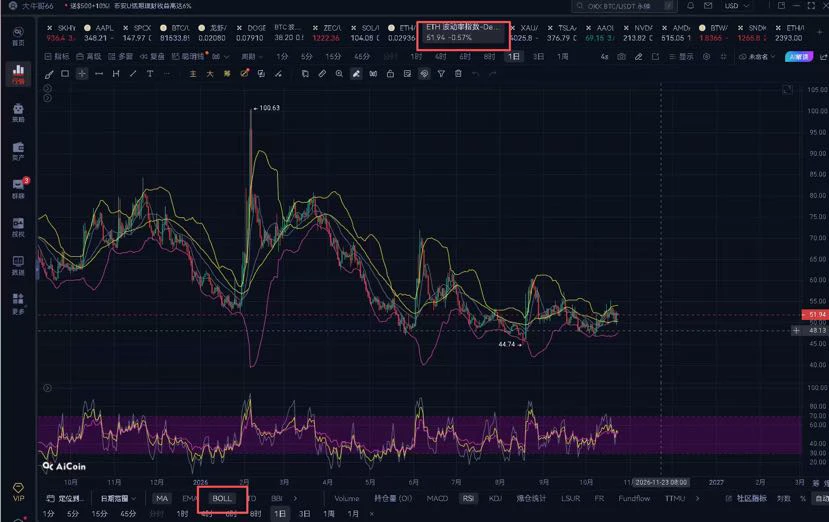The width and height of the screenshot is (829, 522).
Task: Click the ruler measure tool icon
Action: [x=322, y=74]
